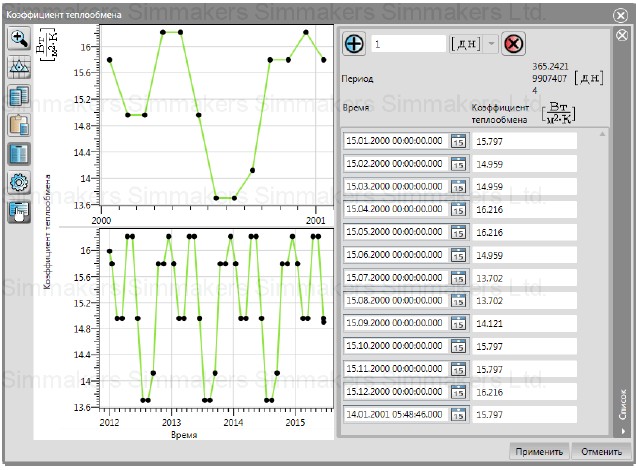Click the 2013 label on lower chart axis
Viewport: 636px width, 470px height.
172,422
